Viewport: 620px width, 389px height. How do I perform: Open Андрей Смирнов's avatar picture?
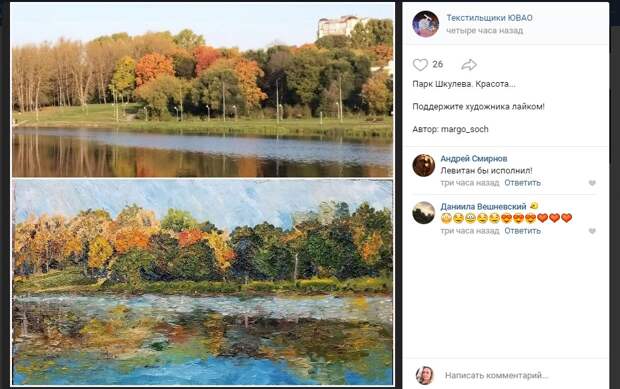[x=423, y=165]
